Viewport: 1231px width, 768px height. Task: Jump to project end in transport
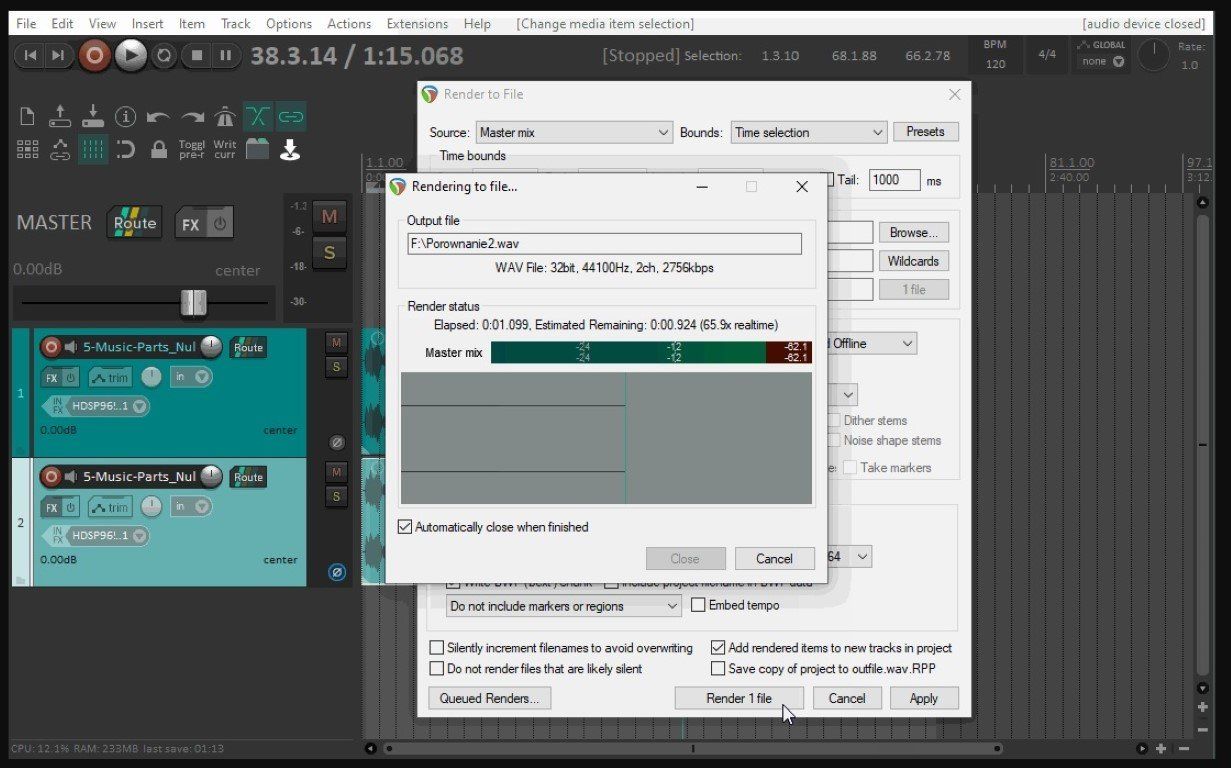point(59,56)
